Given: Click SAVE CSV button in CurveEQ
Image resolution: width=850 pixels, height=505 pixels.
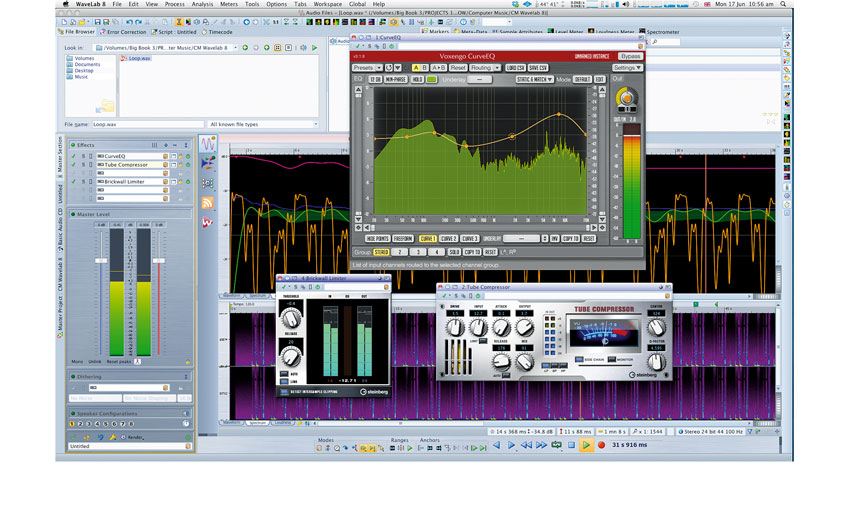Looking at the screenshot, I should coord(538,68).
